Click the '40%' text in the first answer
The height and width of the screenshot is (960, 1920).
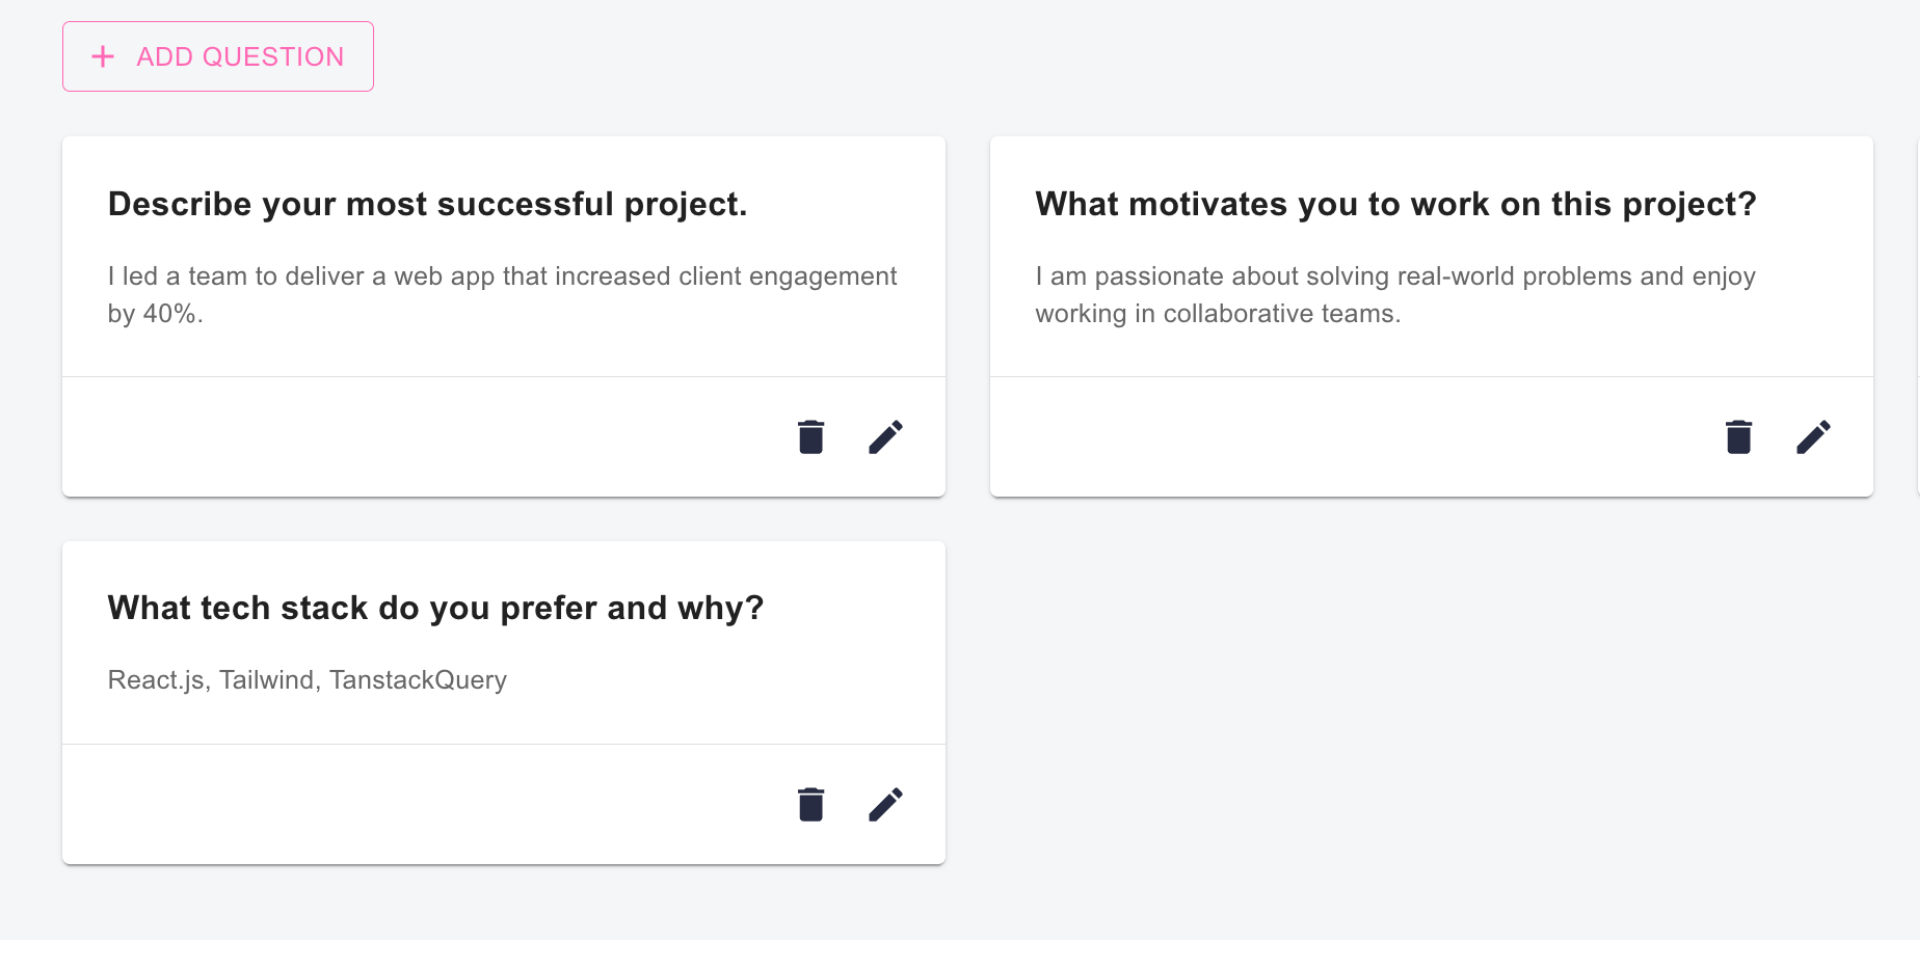coord(170,314)
